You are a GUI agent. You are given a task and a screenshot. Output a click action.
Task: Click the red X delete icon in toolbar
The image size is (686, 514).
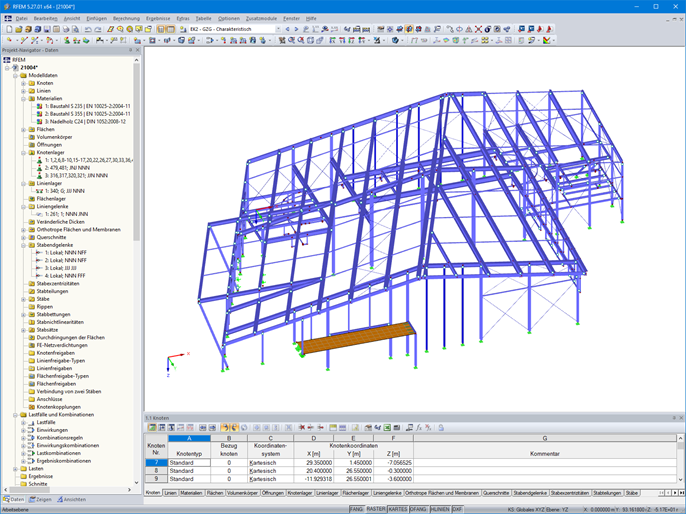478,29
